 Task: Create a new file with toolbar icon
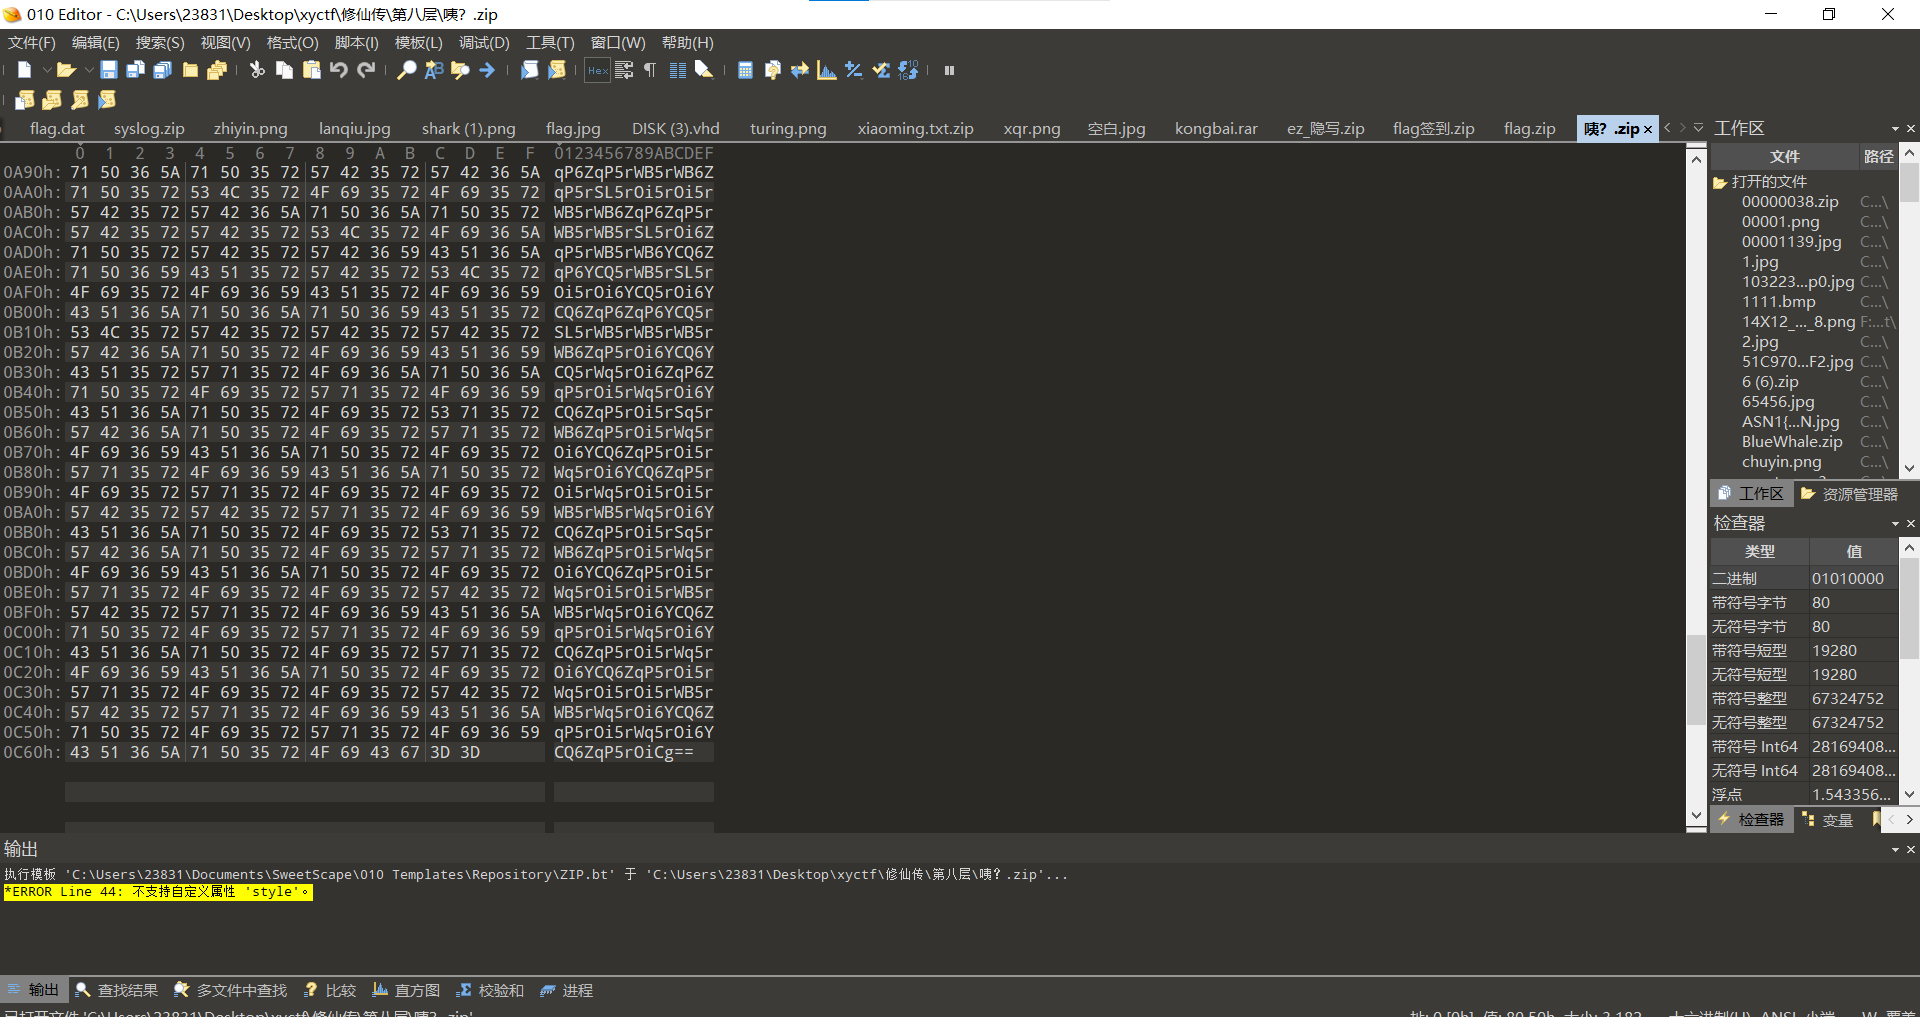(x=24, y=70)
